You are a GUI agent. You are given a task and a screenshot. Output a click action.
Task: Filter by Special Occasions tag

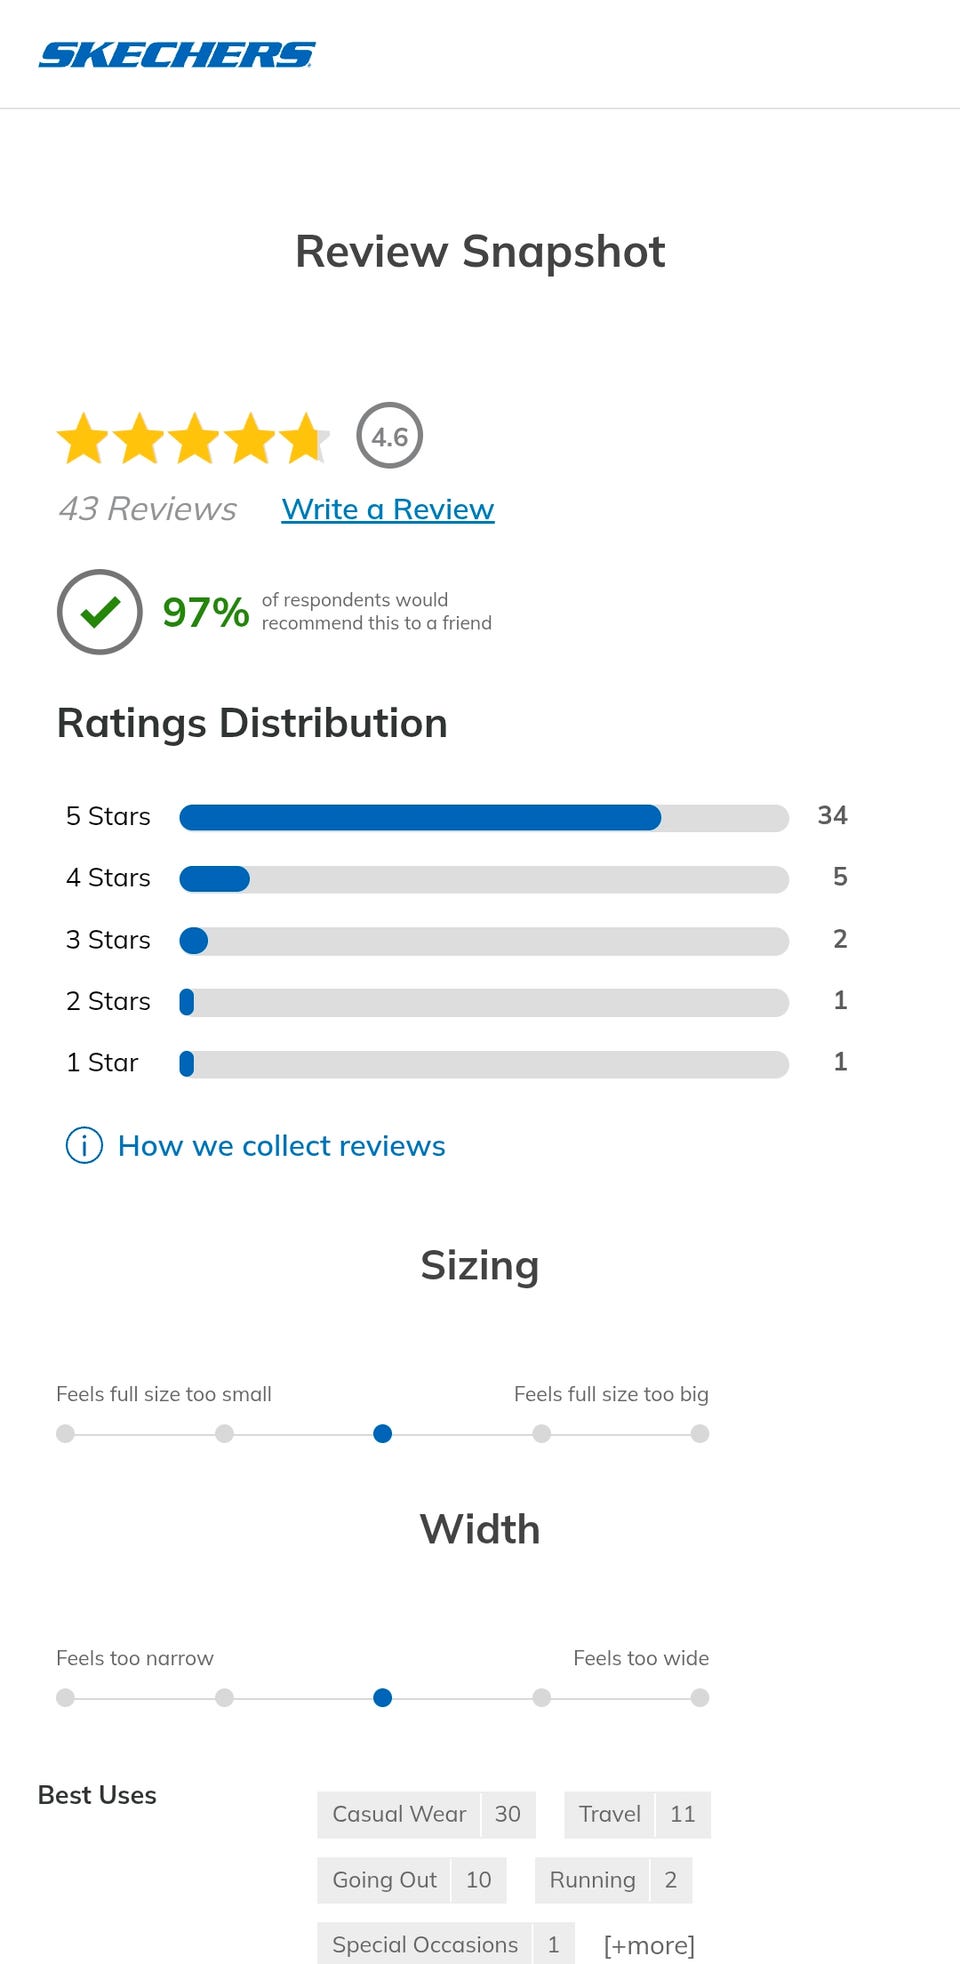445,1945
